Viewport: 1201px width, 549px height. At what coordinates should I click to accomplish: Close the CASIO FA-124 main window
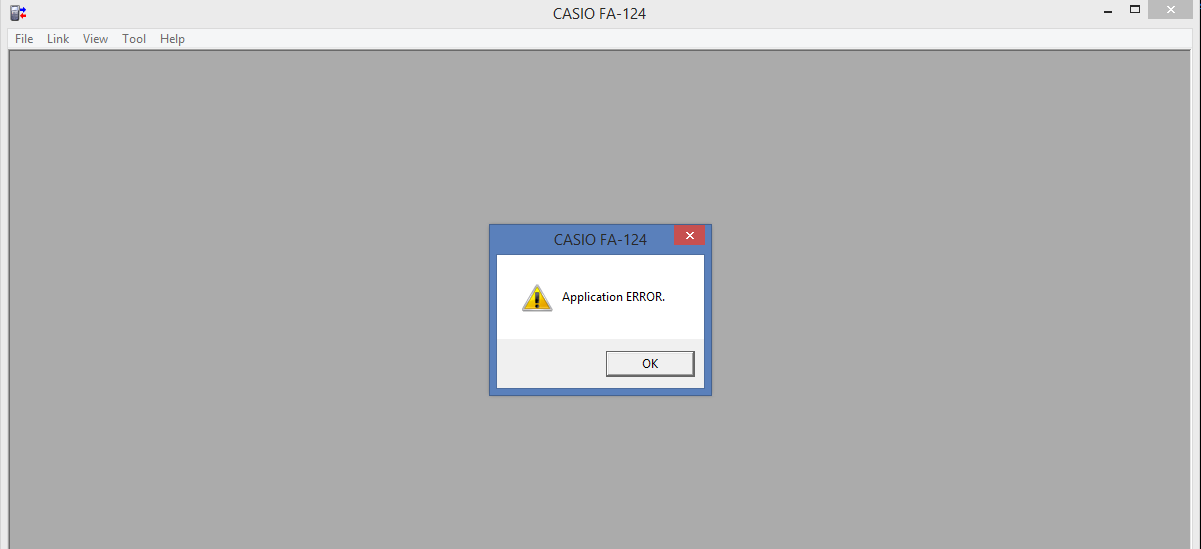pyautogui.click(x=1176, y=10)
